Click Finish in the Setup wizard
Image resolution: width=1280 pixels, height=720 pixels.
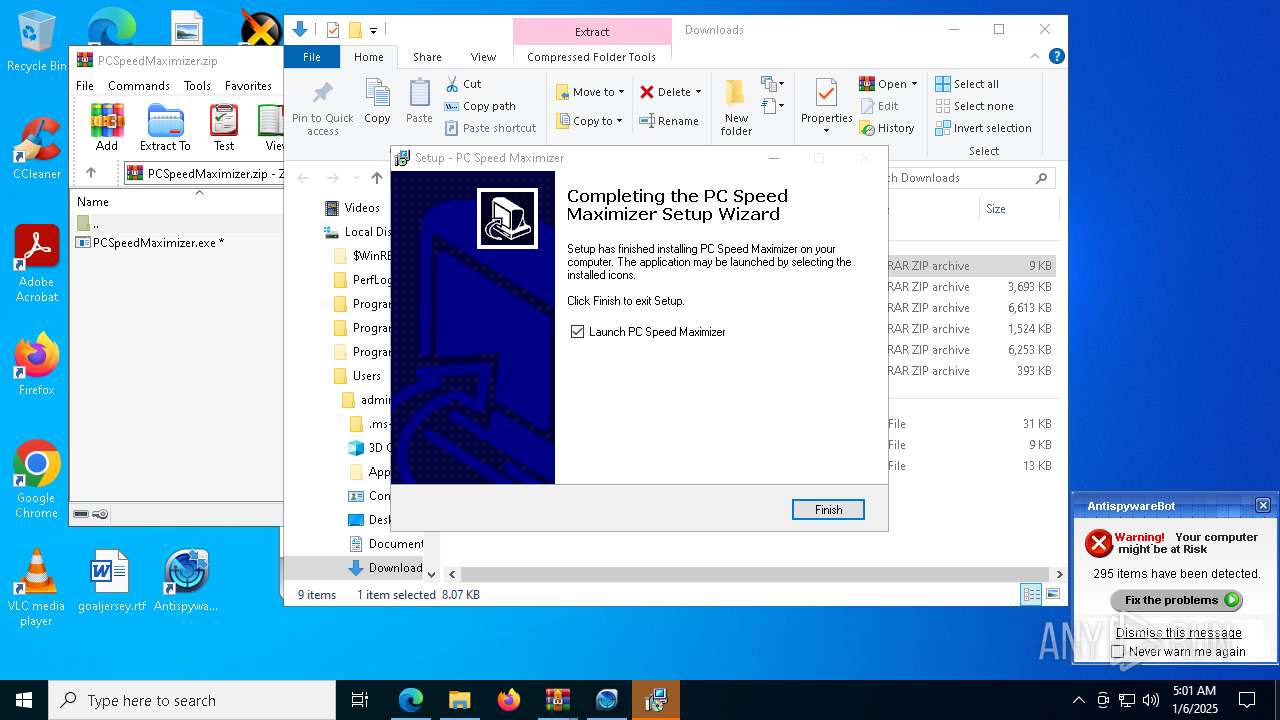pos(828,510)
